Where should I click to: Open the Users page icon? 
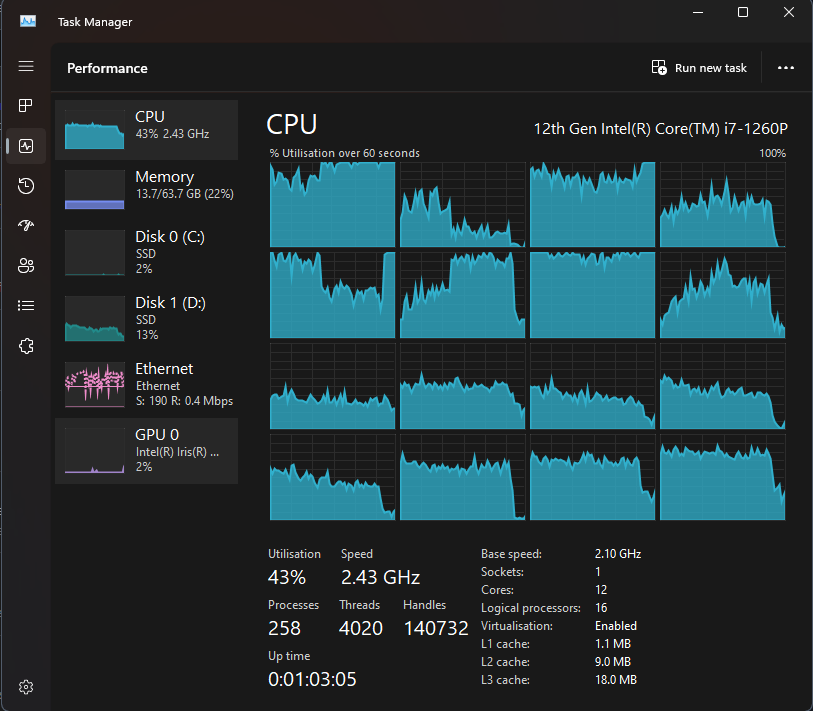tap(26, 266)
